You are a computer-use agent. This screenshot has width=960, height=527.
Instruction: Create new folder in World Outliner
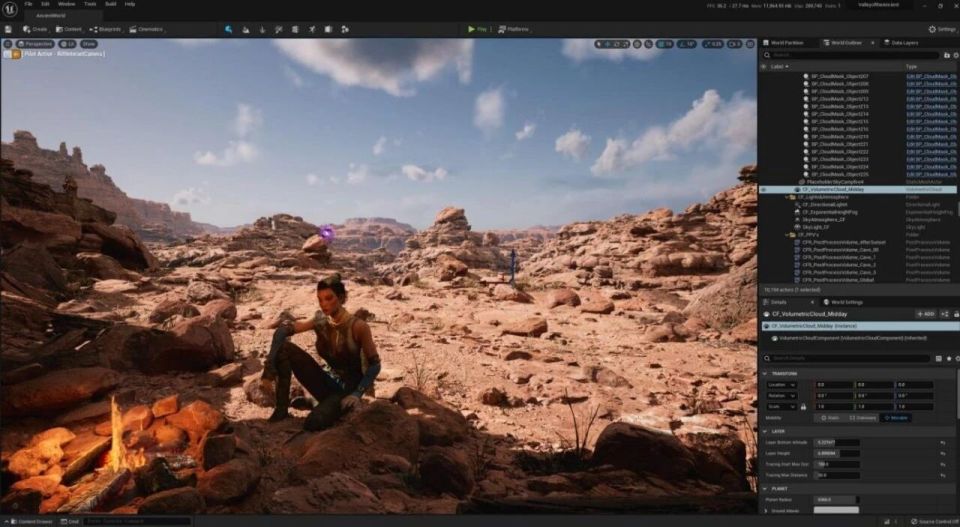947,55
